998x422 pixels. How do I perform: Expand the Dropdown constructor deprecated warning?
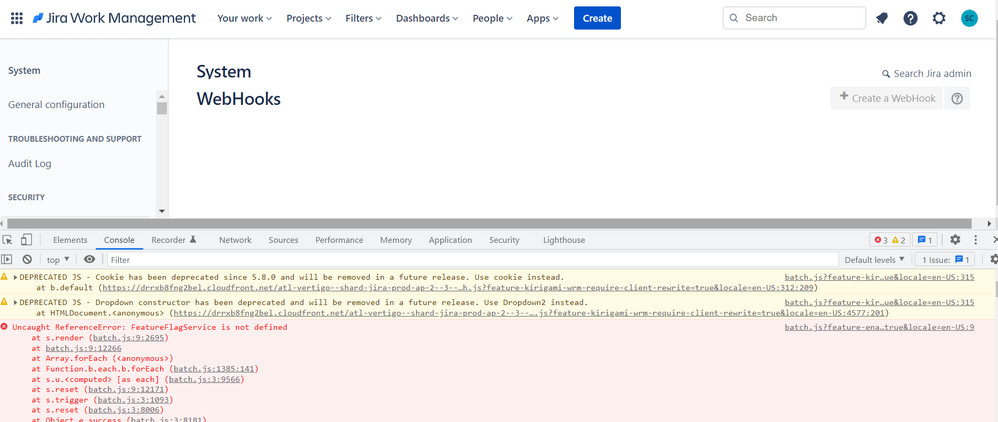(x=15, y=303)
